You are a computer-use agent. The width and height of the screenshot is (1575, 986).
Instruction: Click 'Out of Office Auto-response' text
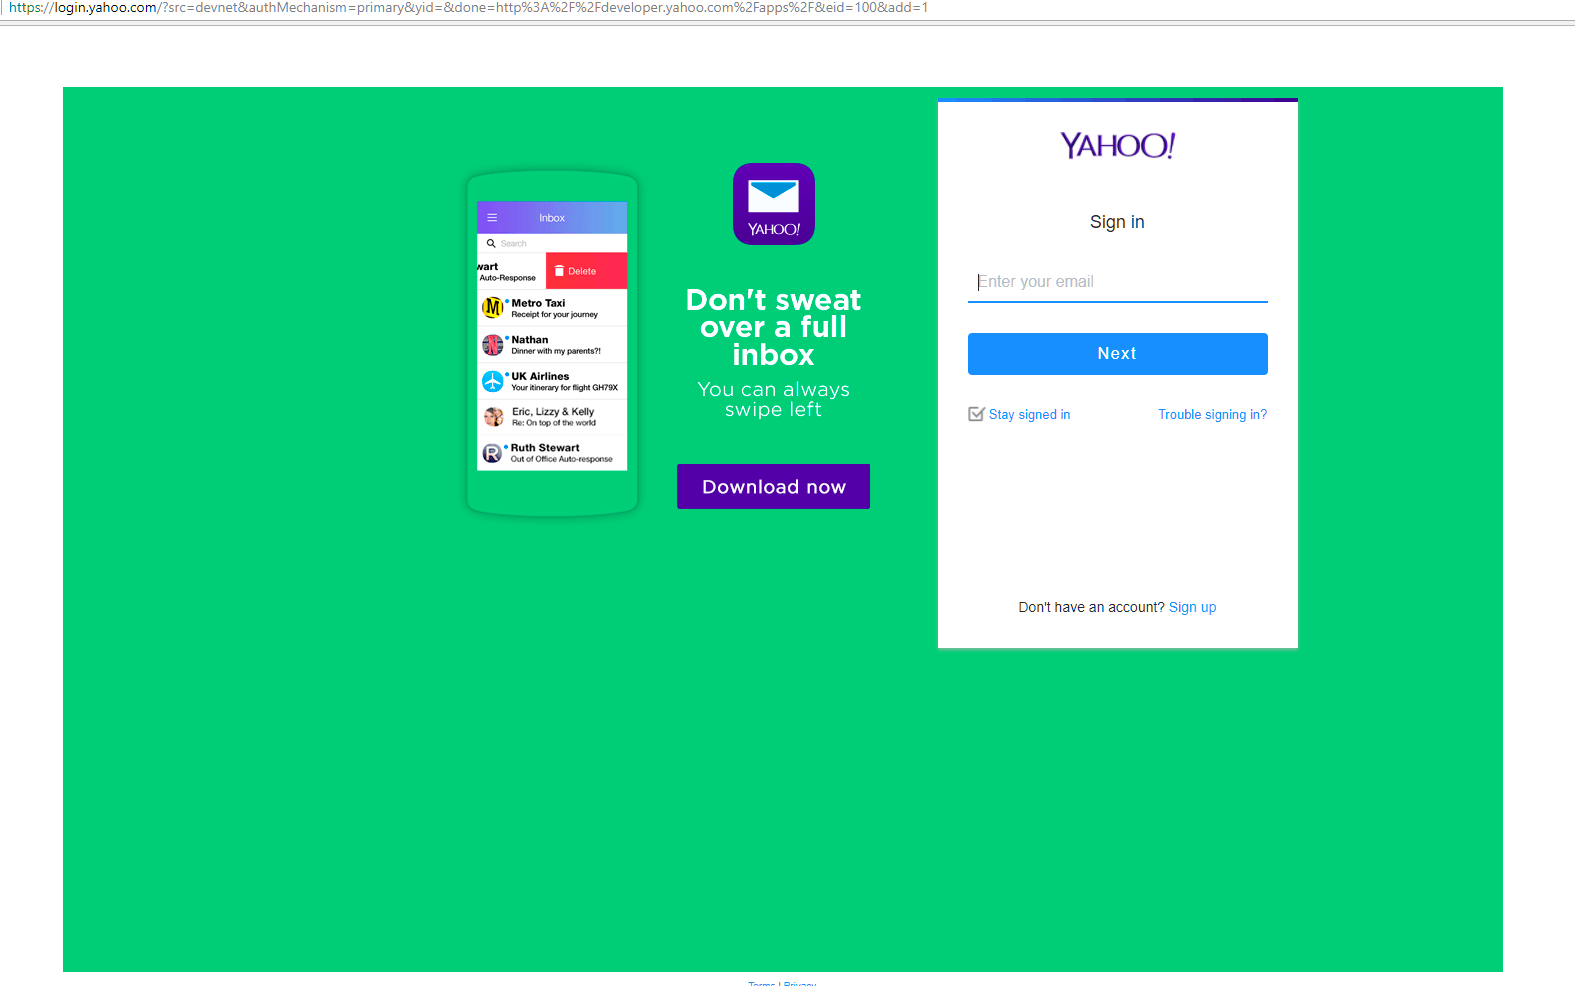(561, 459)
